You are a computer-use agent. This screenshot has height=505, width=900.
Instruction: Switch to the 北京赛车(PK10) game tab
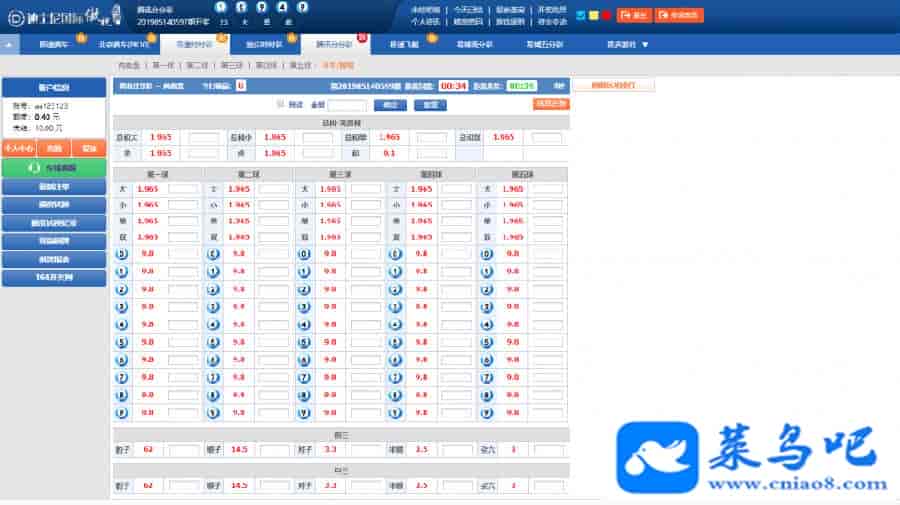(x=124, y=45)
